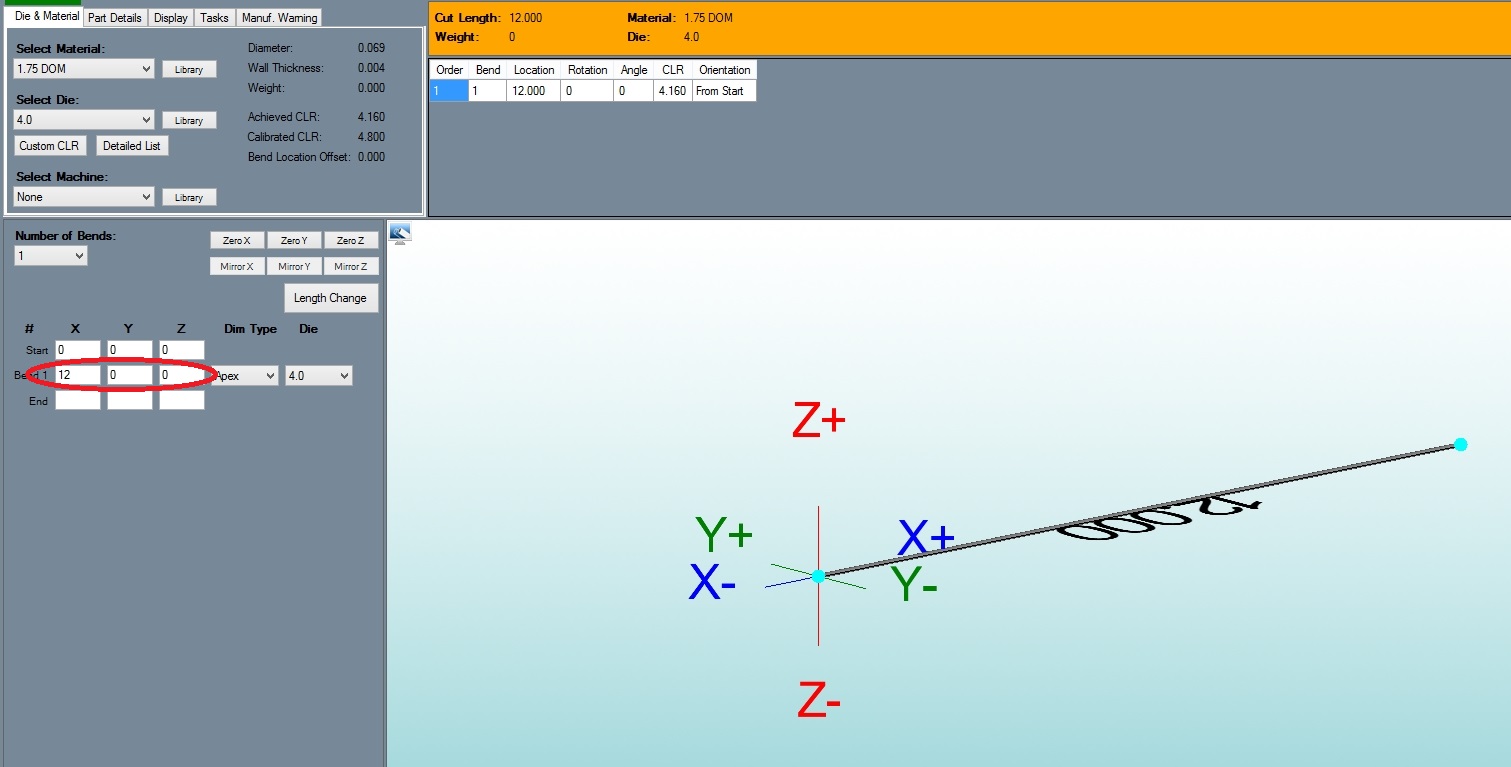The image size is (1511, 767).
Task: Select the Location cell showing 12.000
Action: click(x=534, y=91)
